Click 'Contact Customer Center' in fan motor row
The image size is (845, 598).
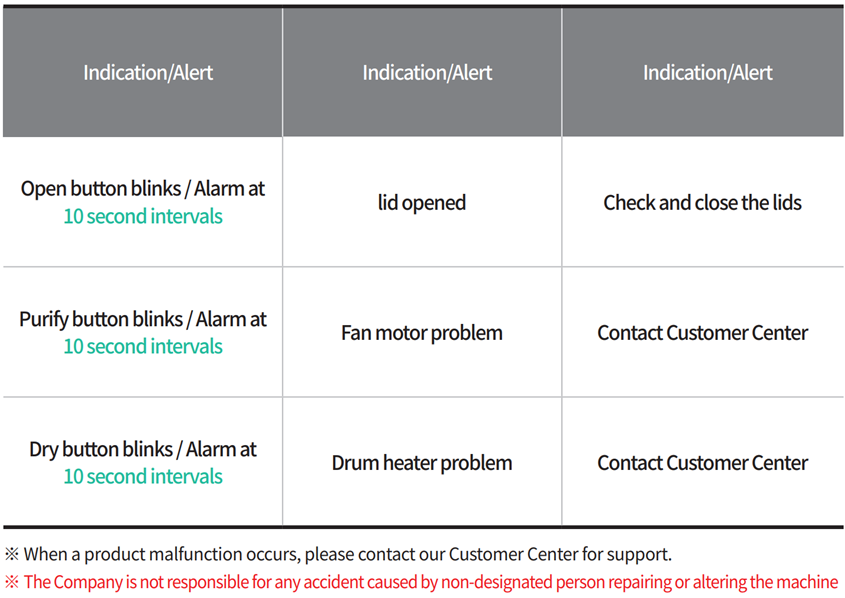tap(703, 333)
